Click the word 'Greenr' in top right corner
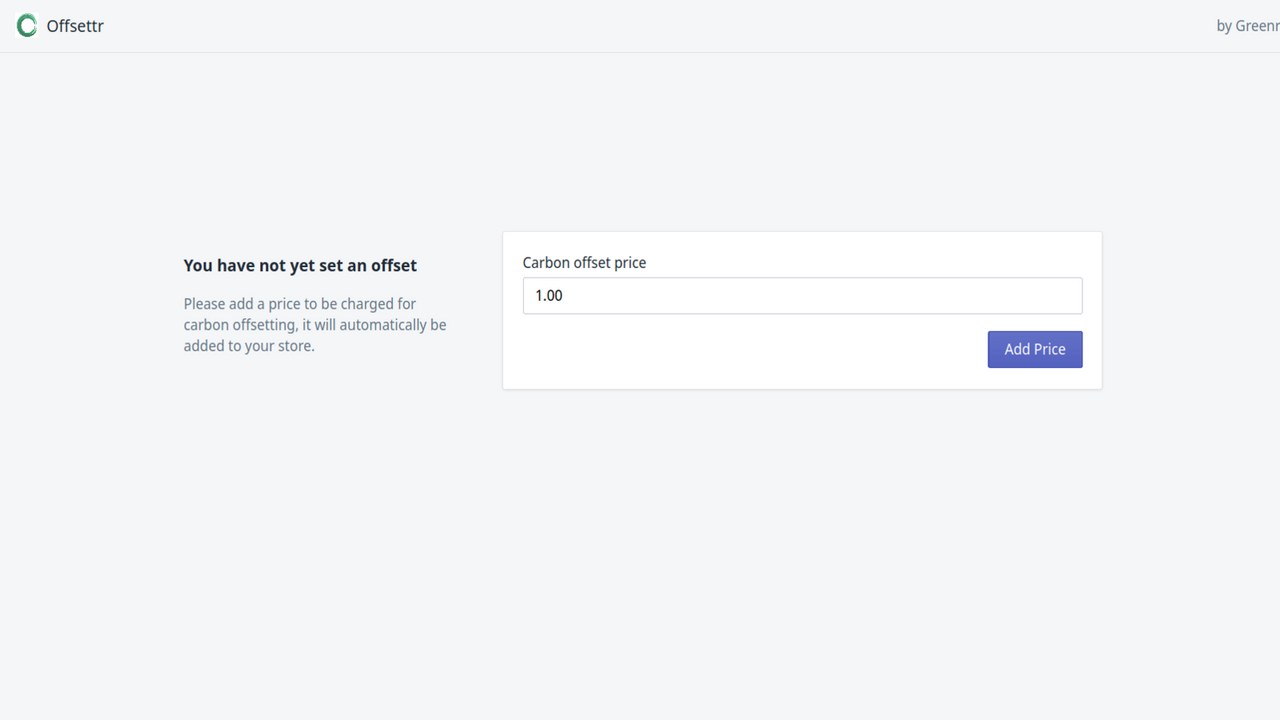This screenshot has height=720, width=1280. [x=1257, y=26]
